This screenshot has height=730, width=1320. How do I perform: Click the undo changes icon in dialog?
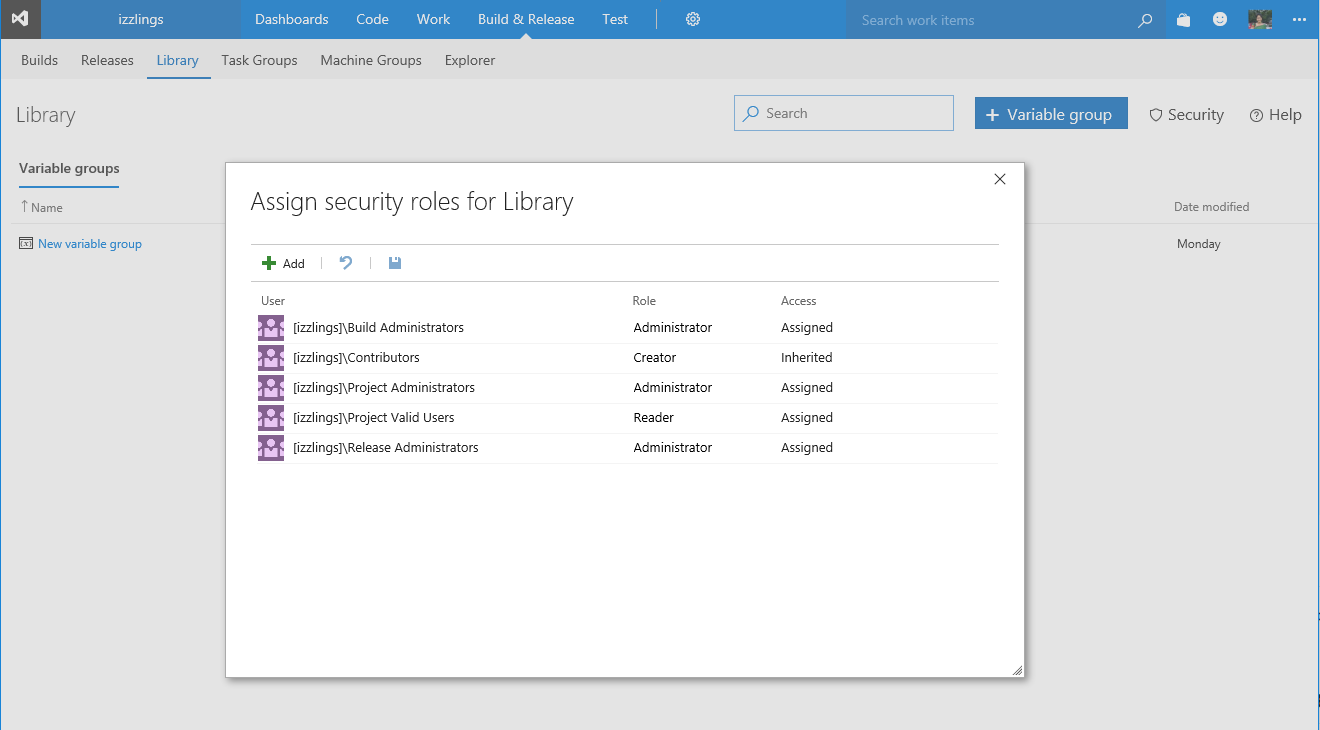tap(346, 263)
